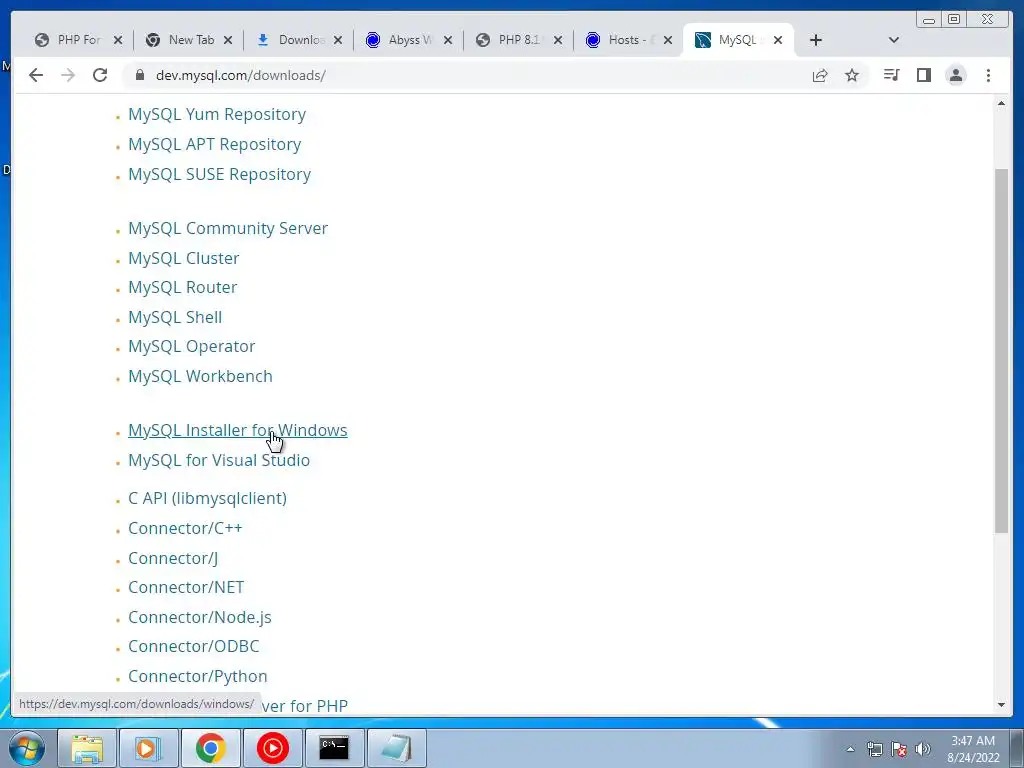The height and width of the screenshot is (768, 1024).
Task: Open MySQL Installer for Windows link
Action: click(238, 430)
